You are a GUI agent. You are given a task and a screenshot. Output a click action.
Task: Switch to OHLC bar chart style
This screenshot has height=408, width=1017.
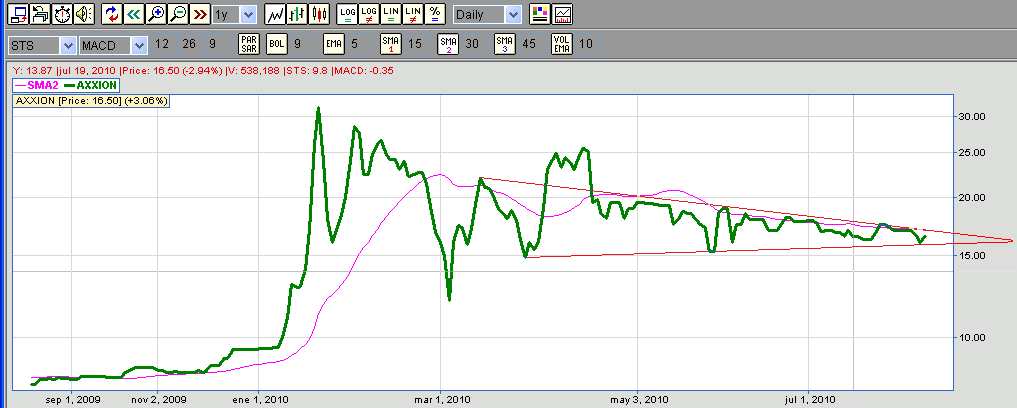point(297,15)
